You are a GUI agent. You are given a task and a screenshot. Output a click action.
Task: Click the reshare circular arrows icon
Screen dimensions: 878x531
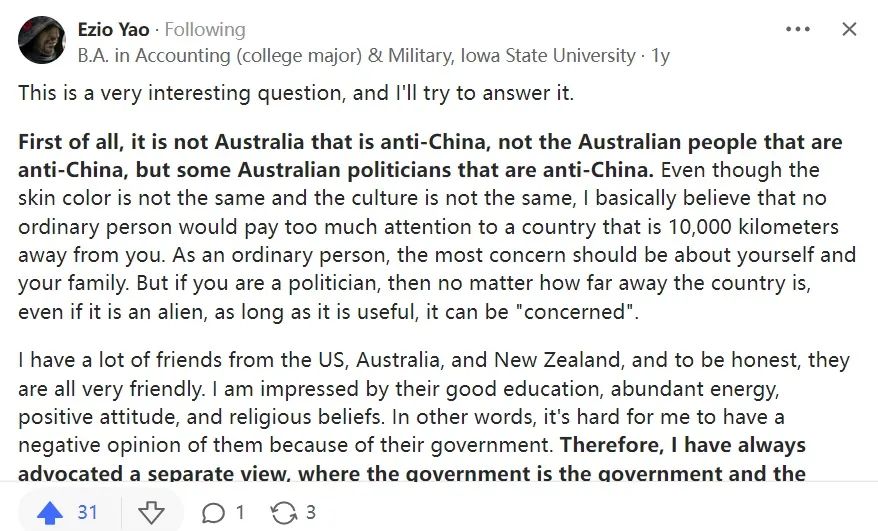pos(284,513)
